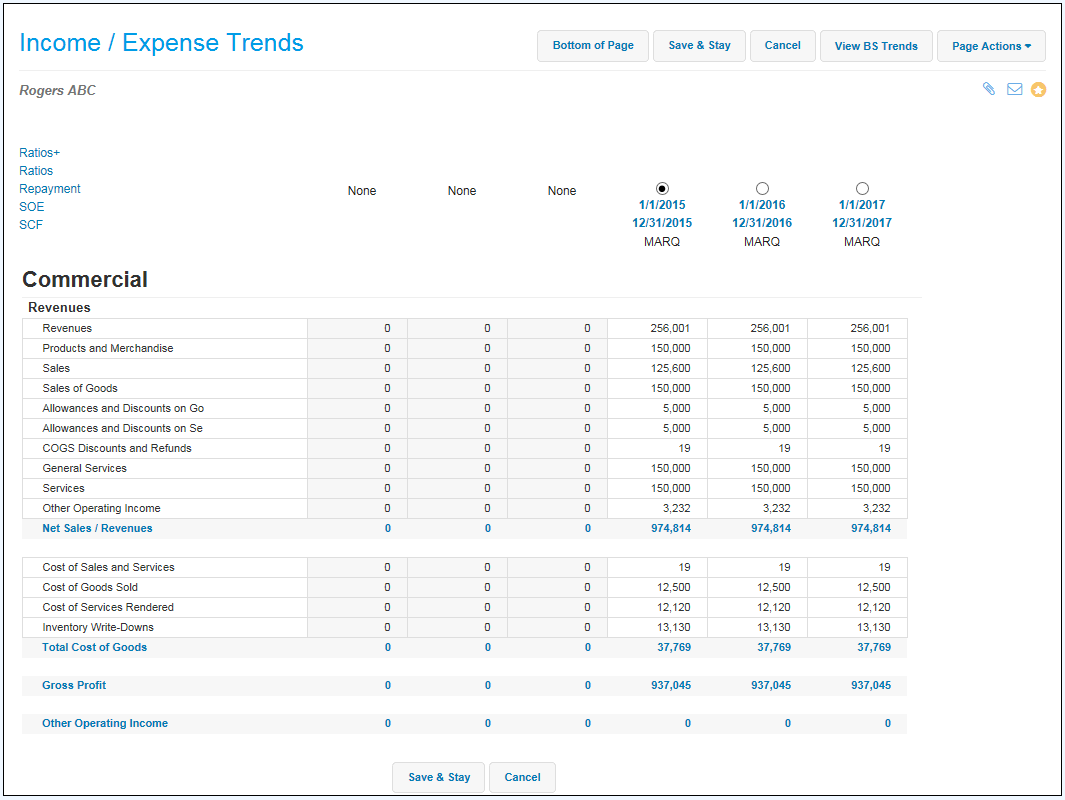Edit Allowances and Discounts on Go 2015 value
Screen dimensions: 1065x800
[x=657, y=408]
